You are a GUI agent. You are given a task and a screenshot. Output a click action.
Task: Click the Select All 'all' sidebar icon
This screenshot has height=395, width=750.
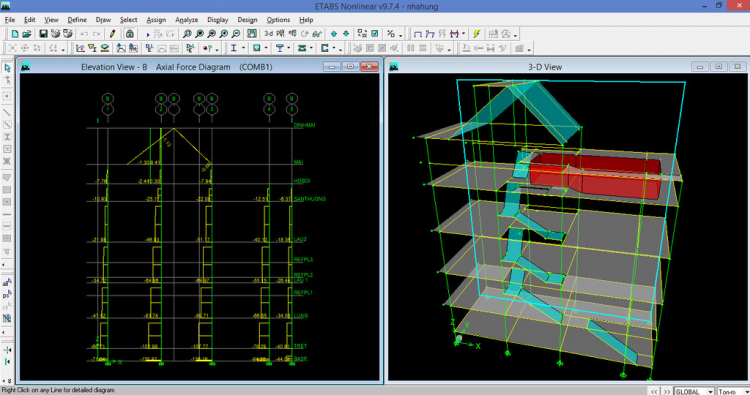pos(7,283)
